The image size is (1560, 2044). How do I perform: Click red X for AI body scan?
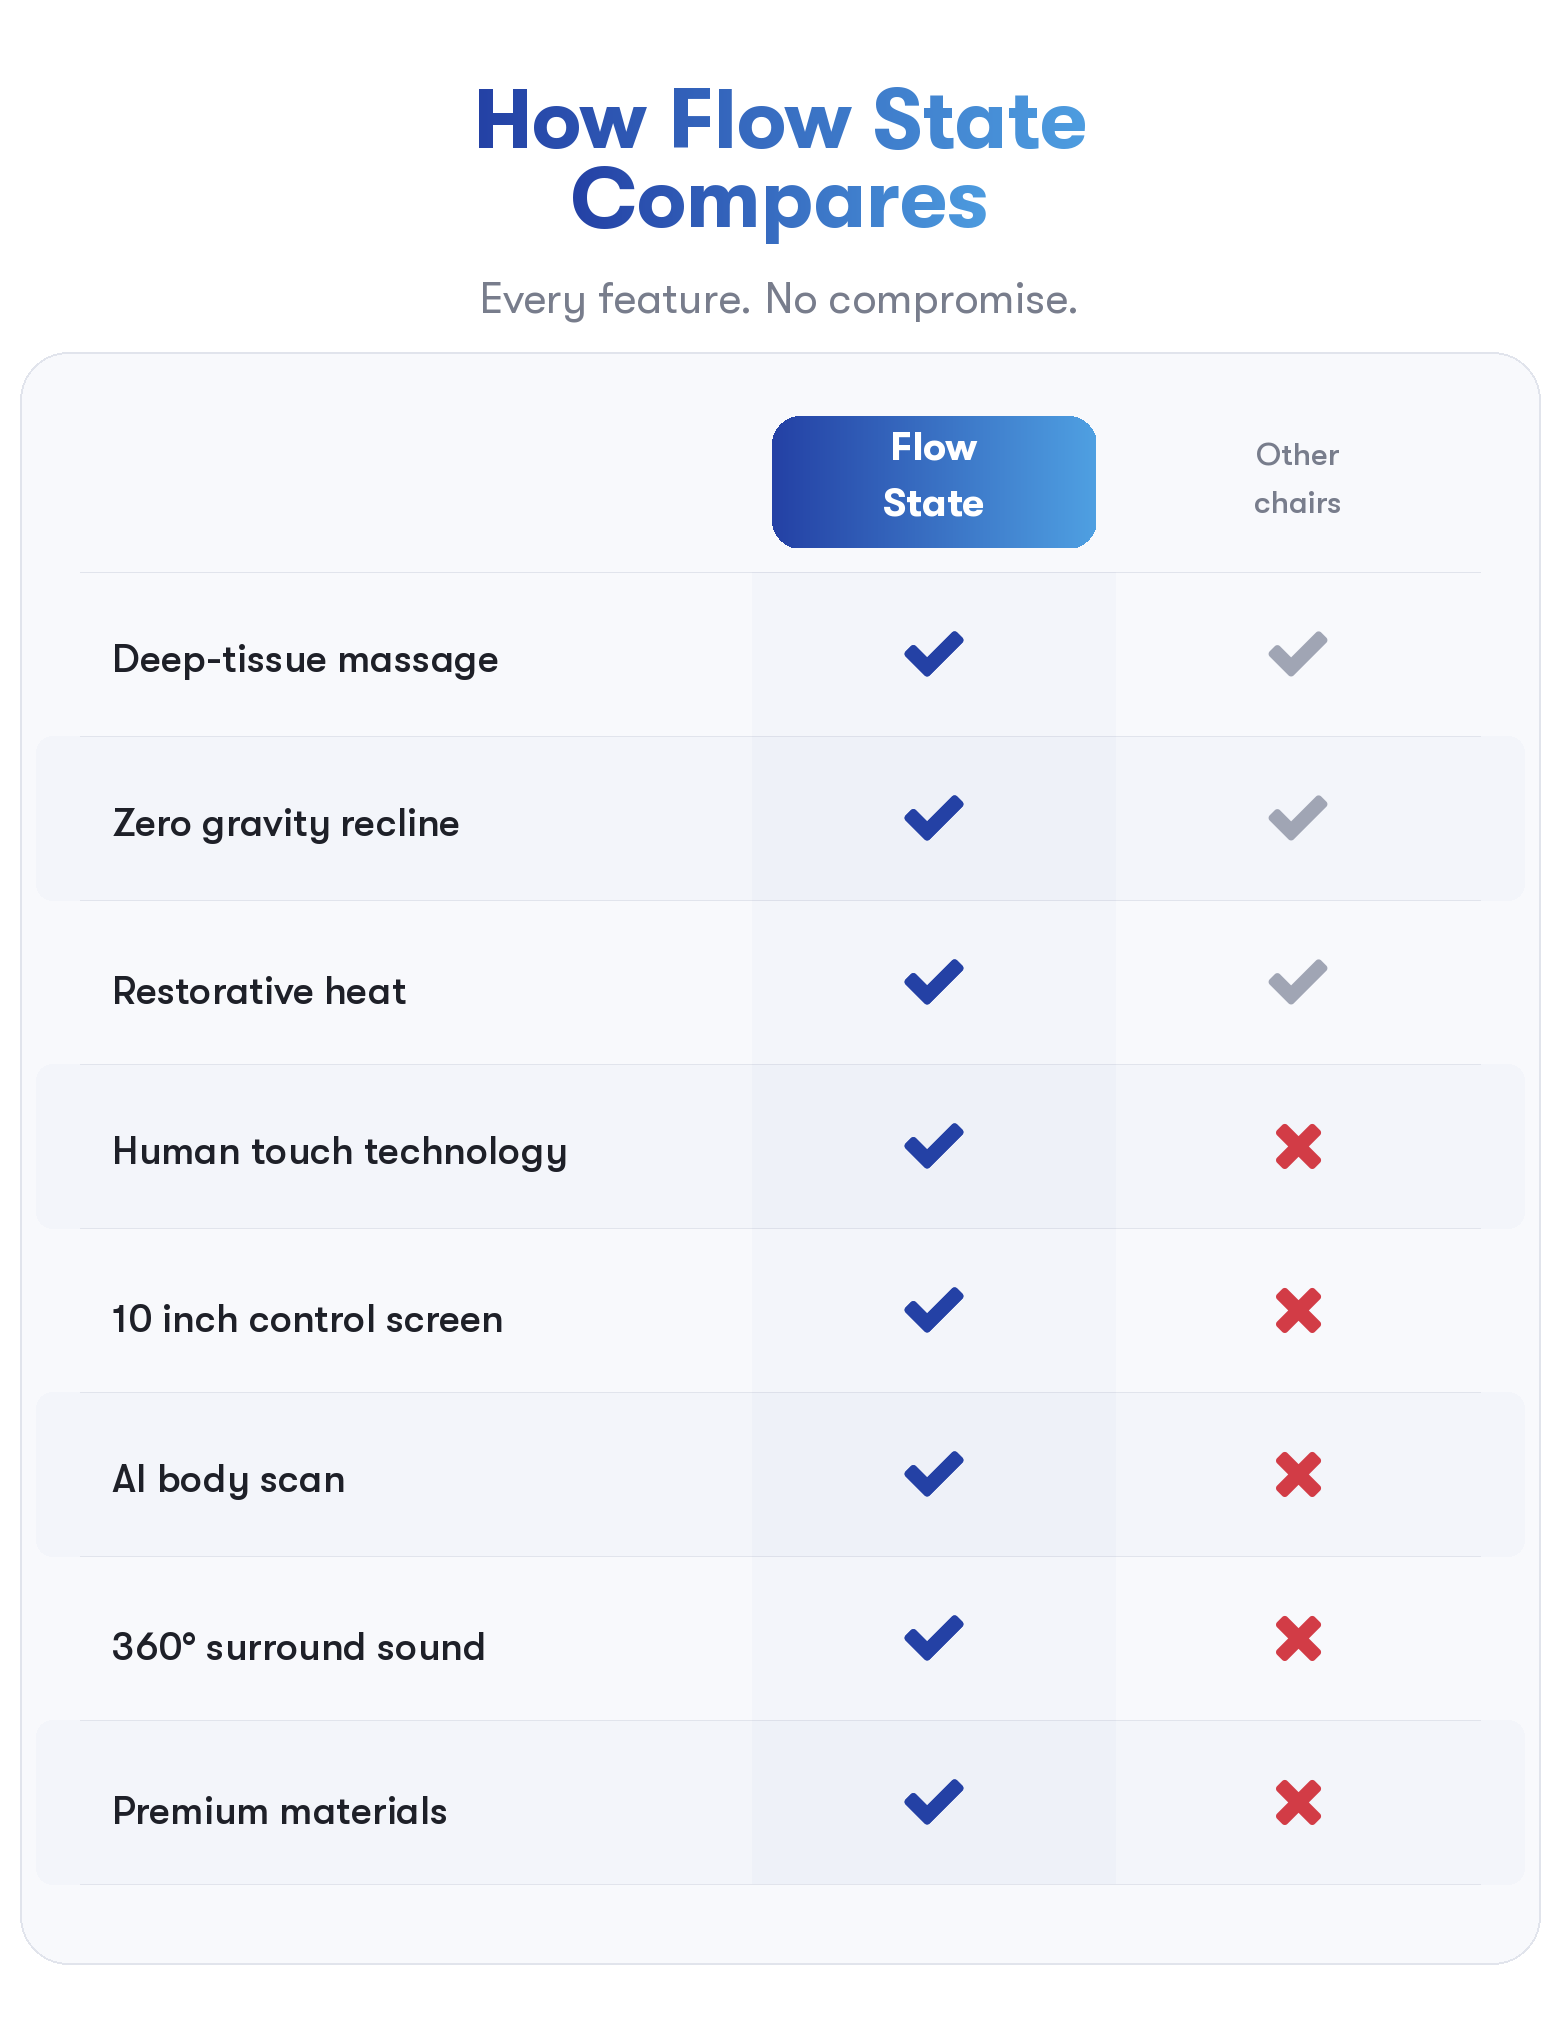(x=1298, y=1475)
